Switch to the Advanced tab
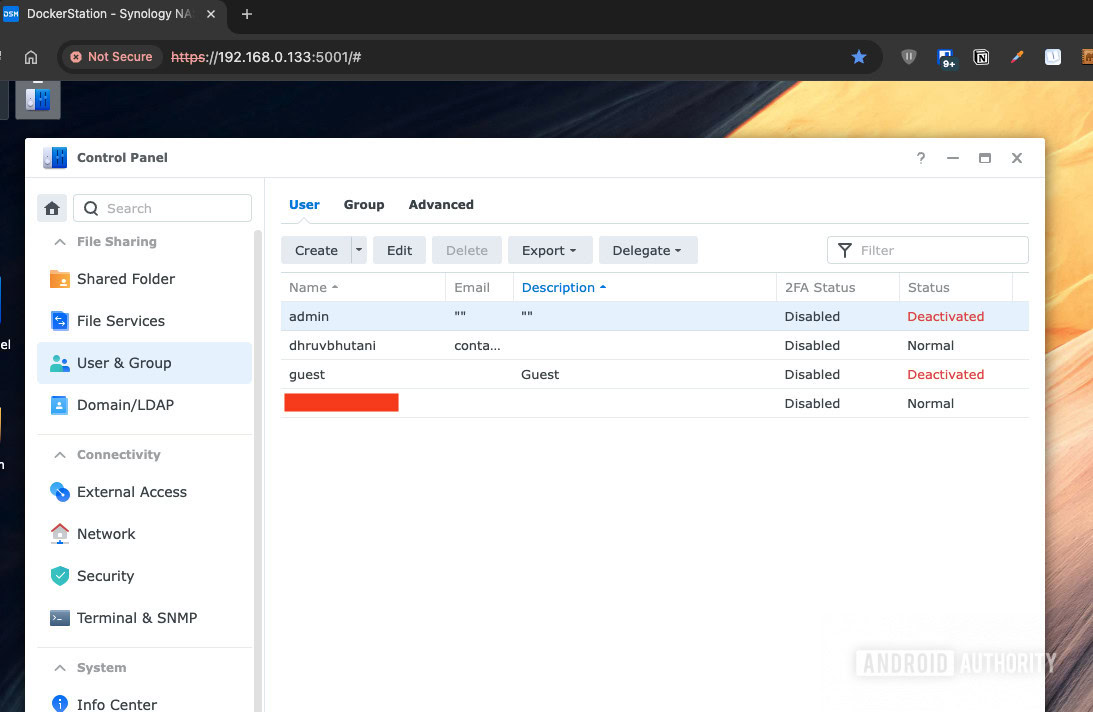This screenshot has width=1093, height=712. (441, 204)
